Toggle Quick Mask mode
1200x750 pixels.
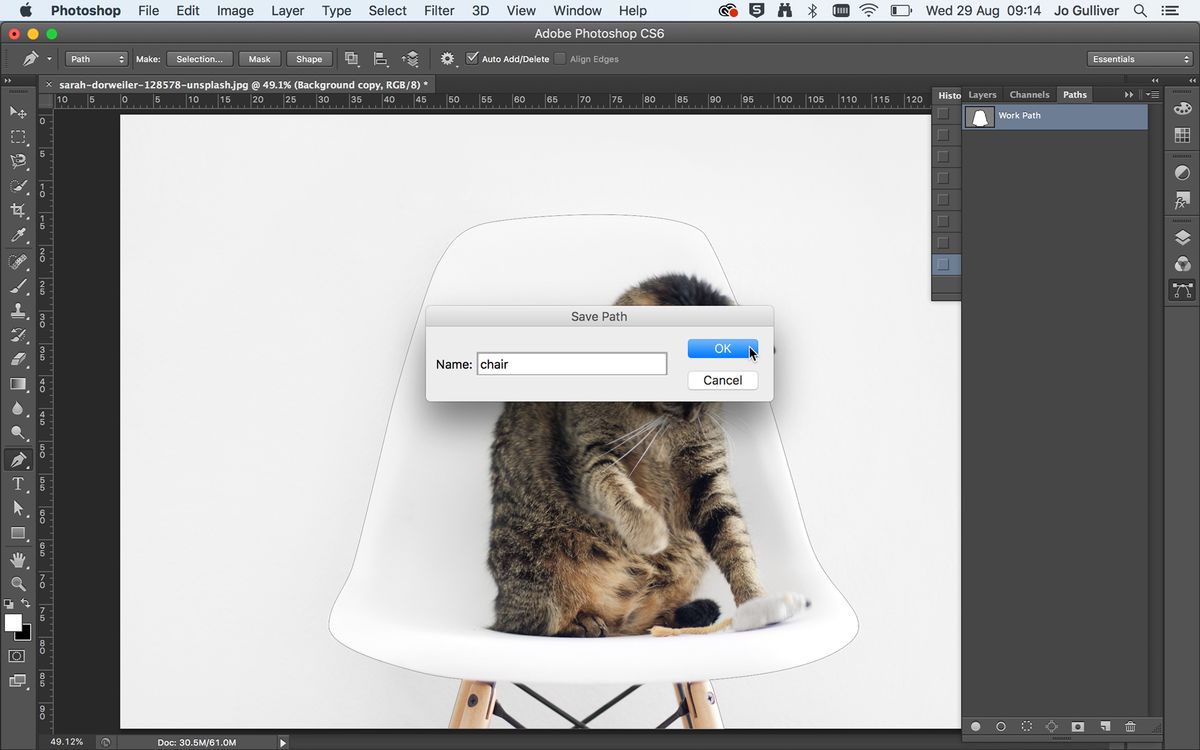tap(17, 656)
